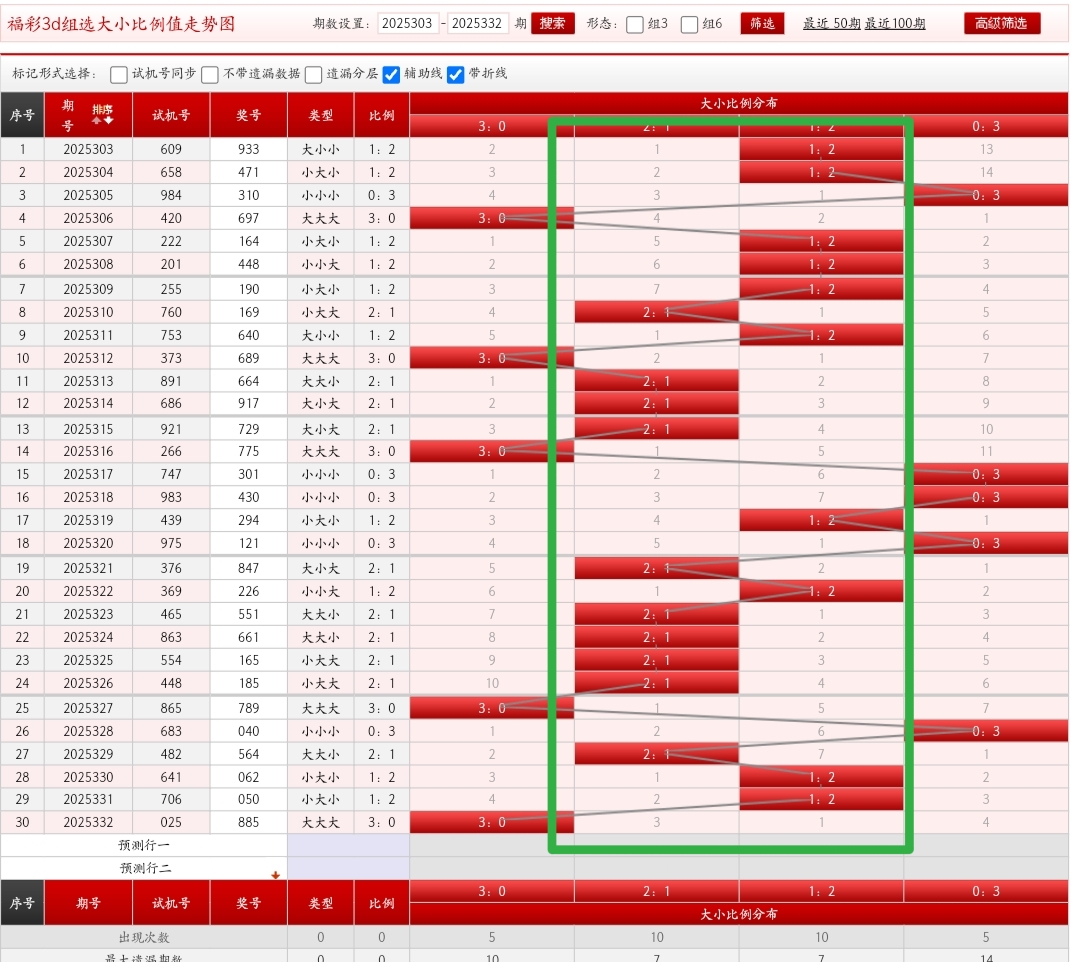Click period 2025312 in the table
Image resolution: width=1080 pixels, height=962 pixels.
[88, 358]
